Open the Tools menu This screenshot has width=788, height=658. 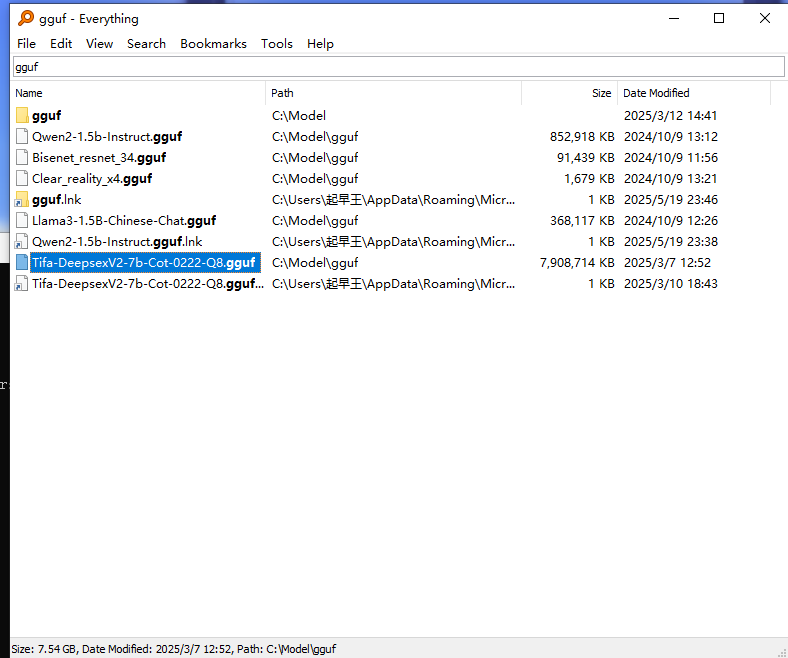[276, 44]
